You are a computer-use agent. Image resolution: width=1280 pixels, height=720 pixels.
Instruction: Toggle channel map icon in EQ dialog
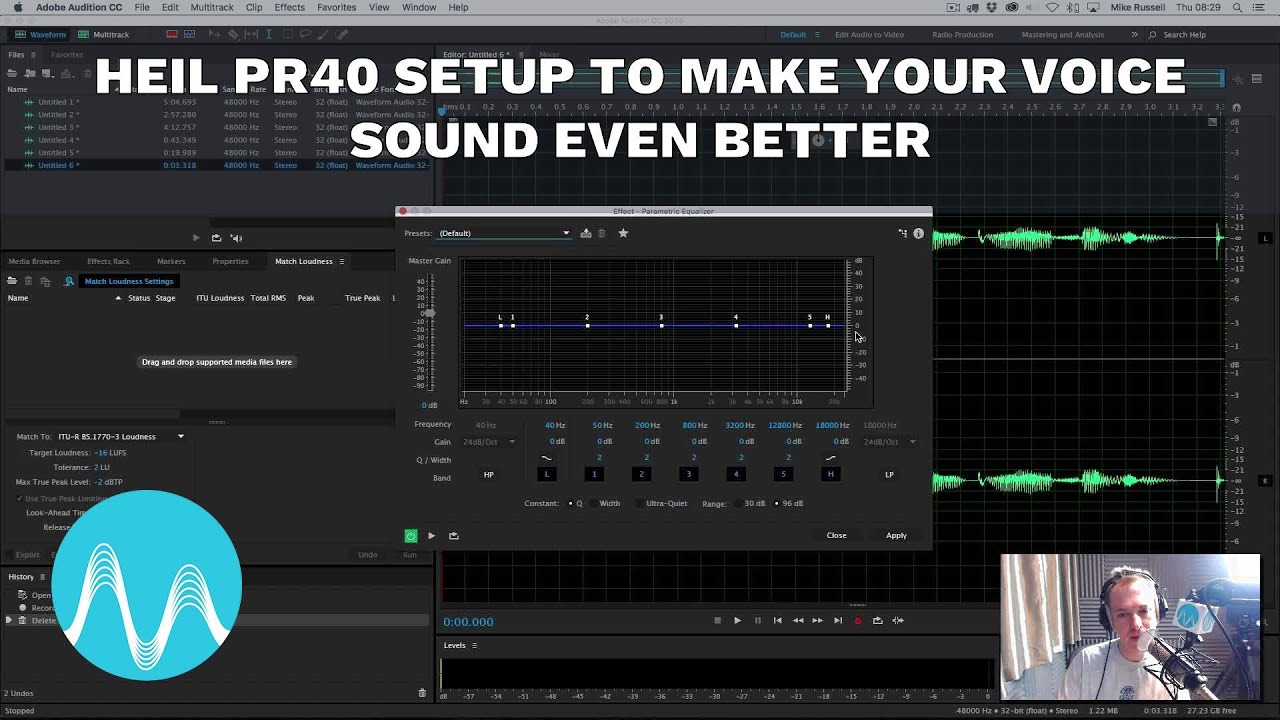point(902,233)
